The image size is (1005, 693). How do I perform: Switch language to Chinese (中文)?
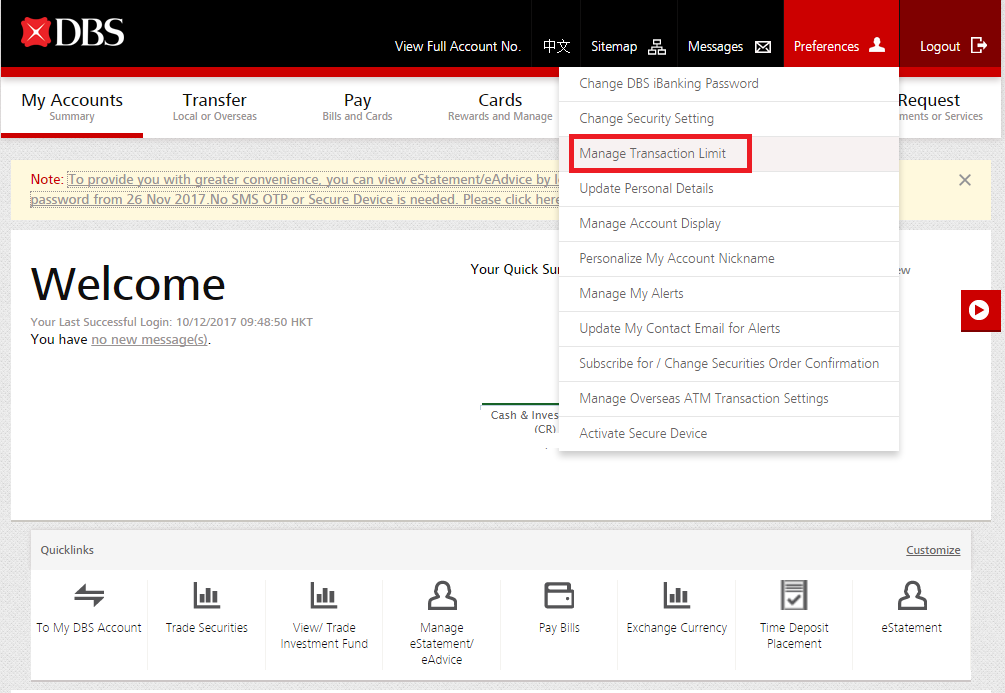[556, 46]
